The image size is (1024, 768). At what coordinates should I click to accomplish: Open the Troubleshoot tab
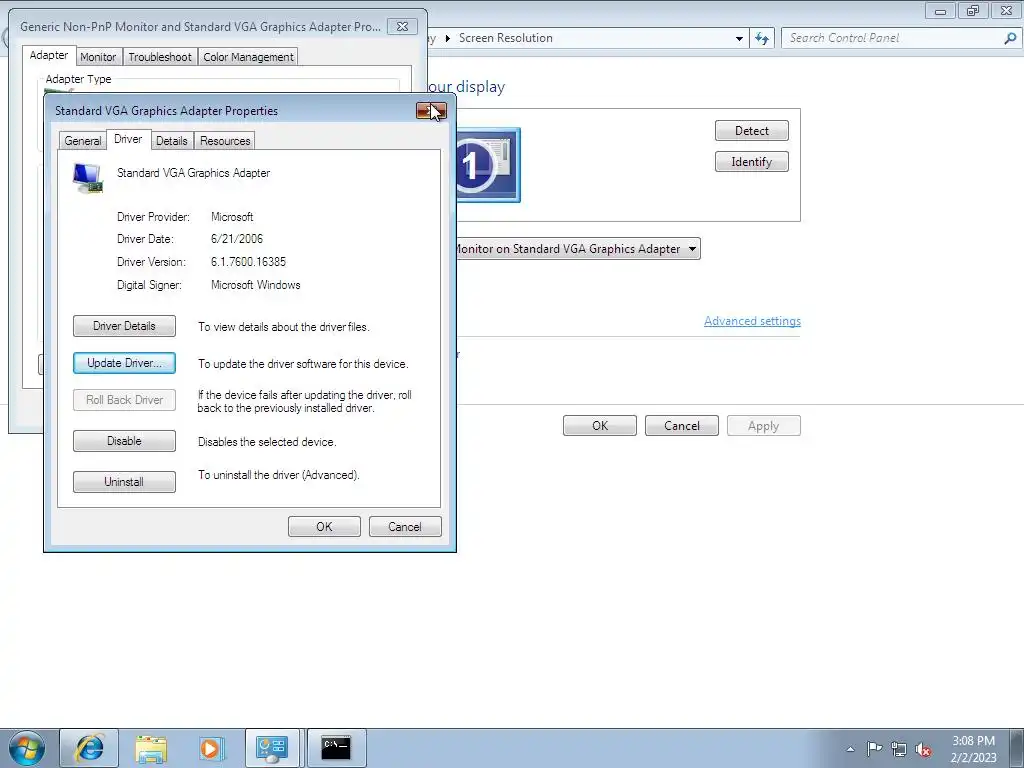pyautogui.click(x=160, y=57)
